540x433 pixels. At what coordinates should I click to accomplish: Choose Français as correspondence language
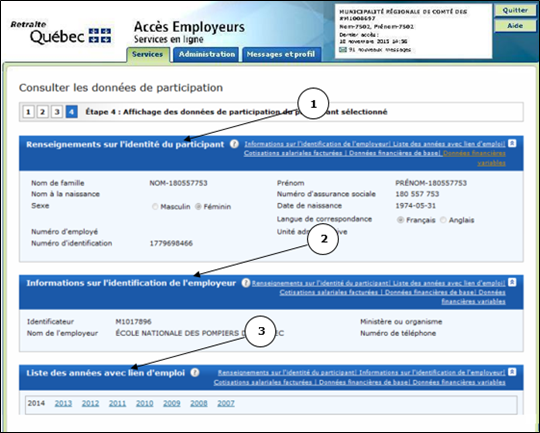(400, 220)
